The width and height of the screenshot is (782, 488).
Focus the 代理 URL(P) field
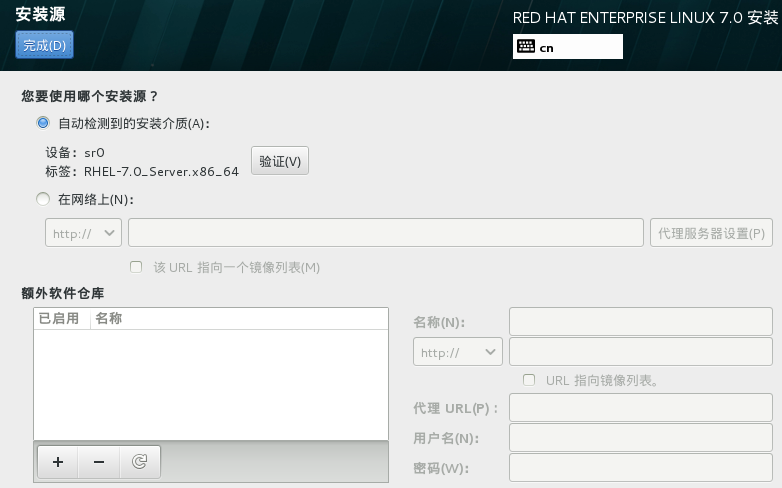641,407
